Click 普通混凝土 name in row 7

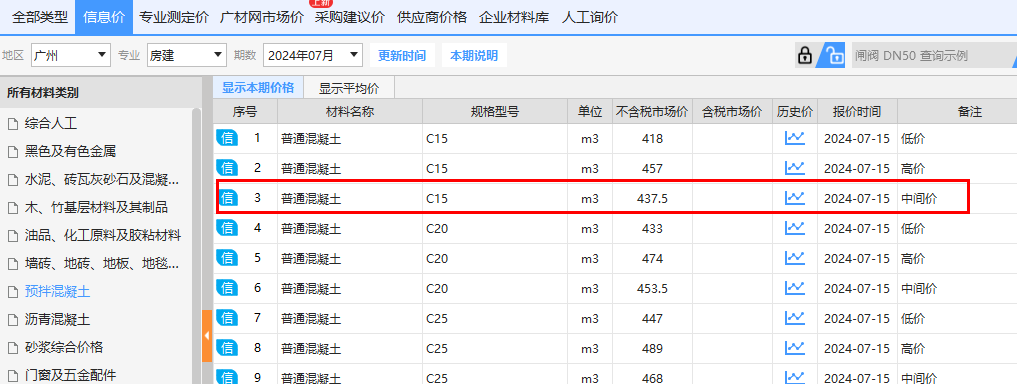311,319
